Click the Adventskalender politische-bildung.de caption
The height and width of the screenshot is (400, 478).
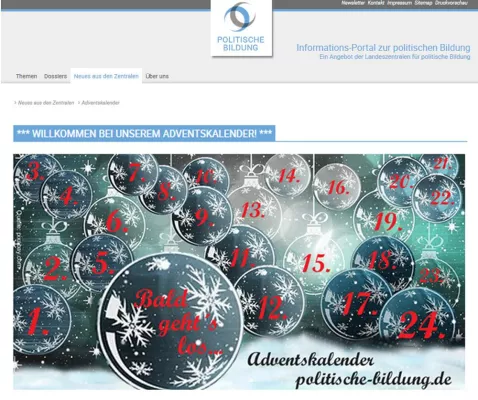tap(349, 369)
